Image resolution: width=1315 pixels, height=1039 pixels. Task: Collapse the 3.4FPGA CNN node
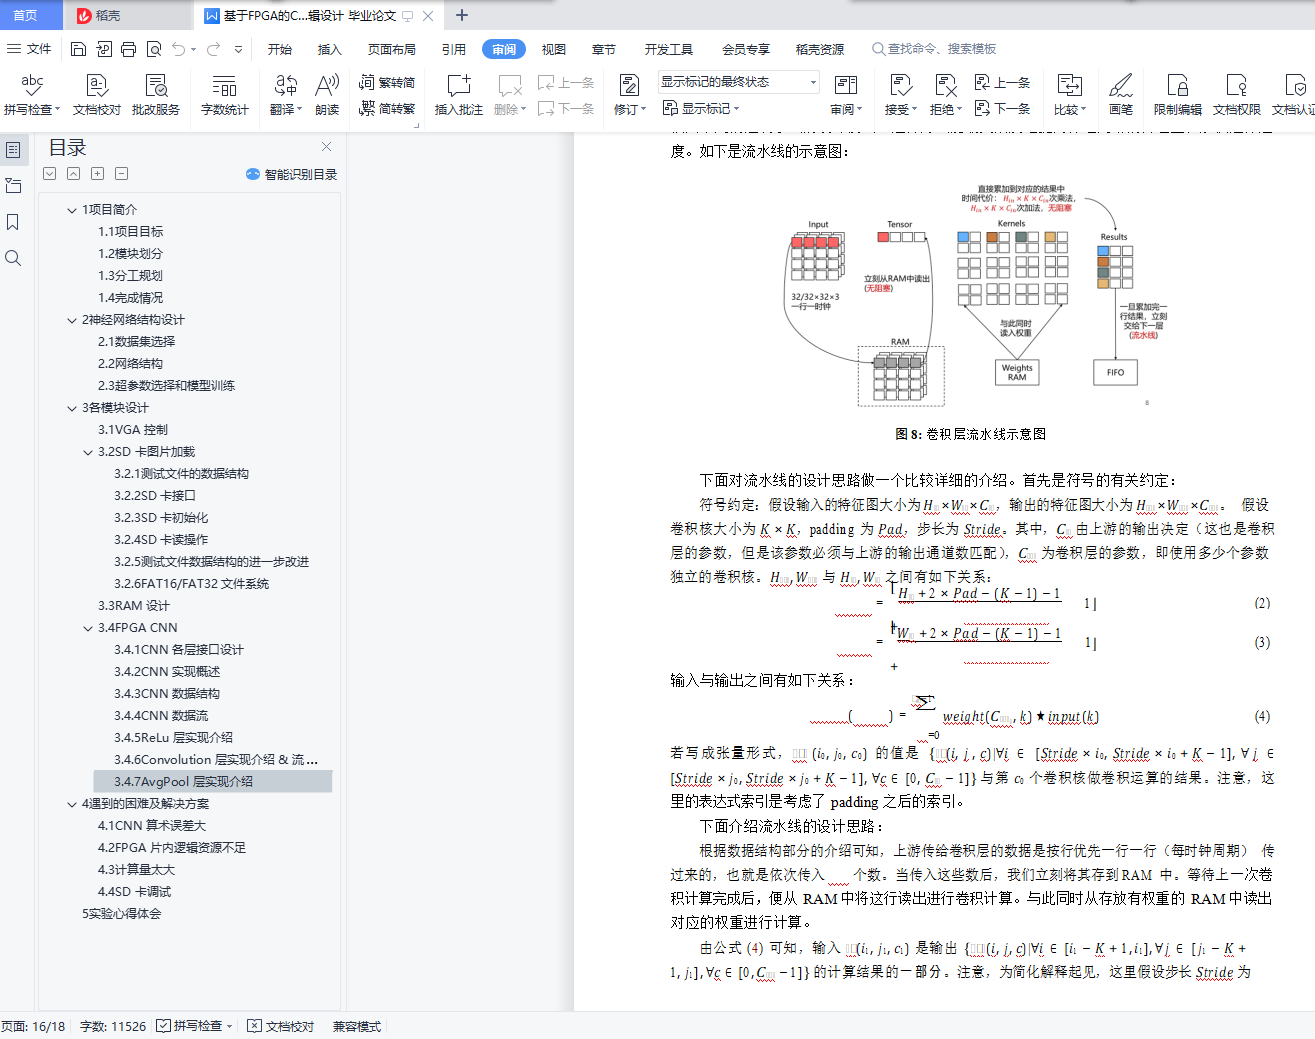tap(88, 628)
